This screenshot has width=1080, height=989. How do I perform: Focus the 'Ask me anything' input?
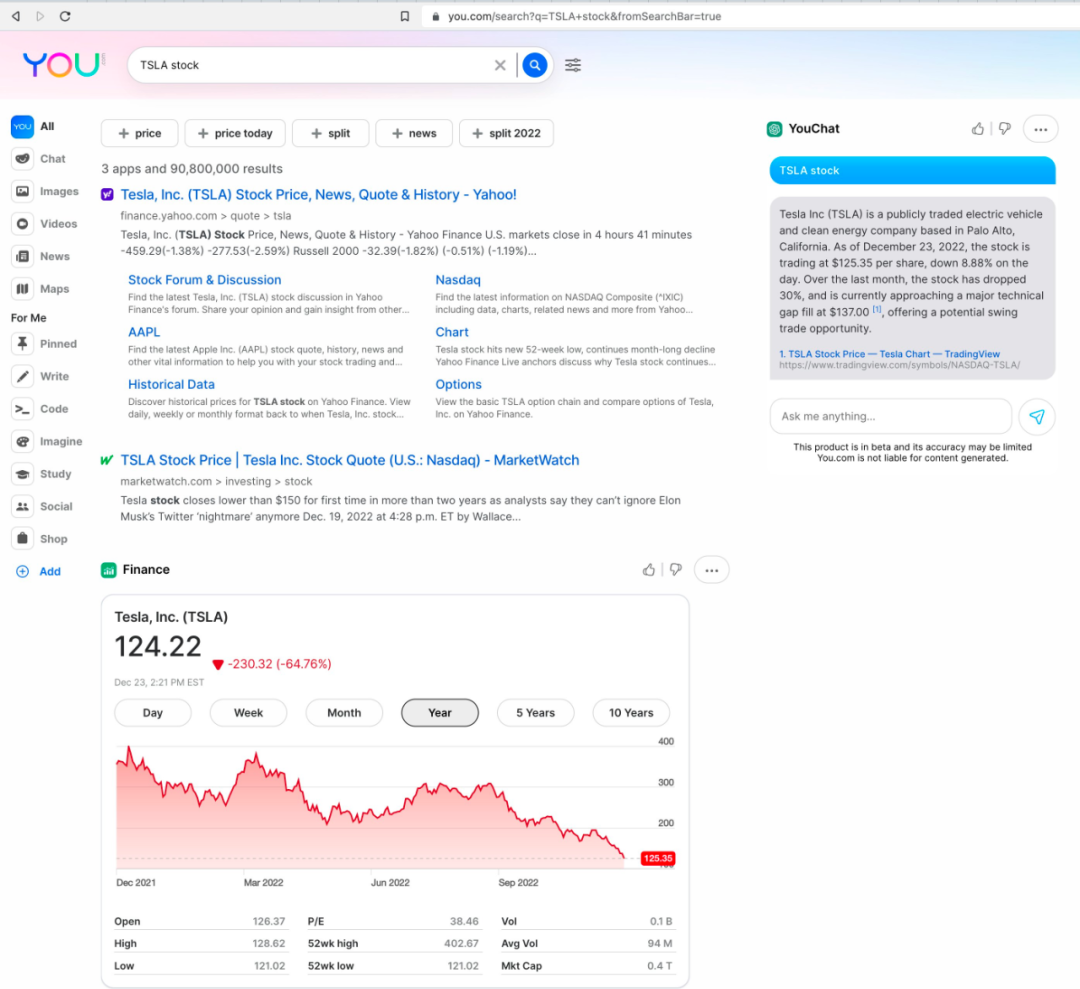pos(891,416)
